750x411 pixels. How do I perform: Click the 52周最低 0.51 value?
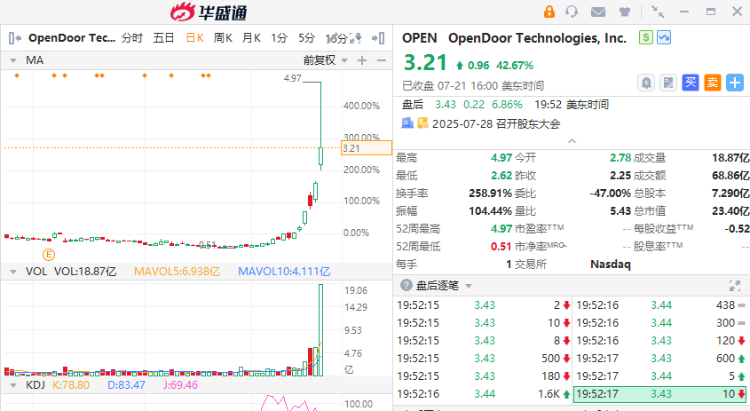coord(501,246)
